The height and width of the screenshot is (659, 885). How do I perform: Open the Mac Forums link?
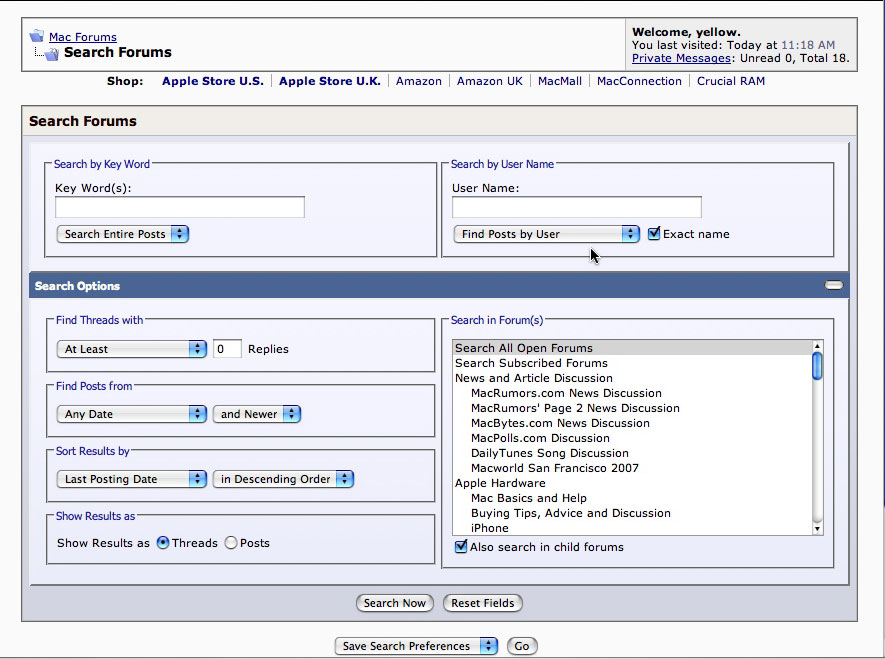click(83, 37)
